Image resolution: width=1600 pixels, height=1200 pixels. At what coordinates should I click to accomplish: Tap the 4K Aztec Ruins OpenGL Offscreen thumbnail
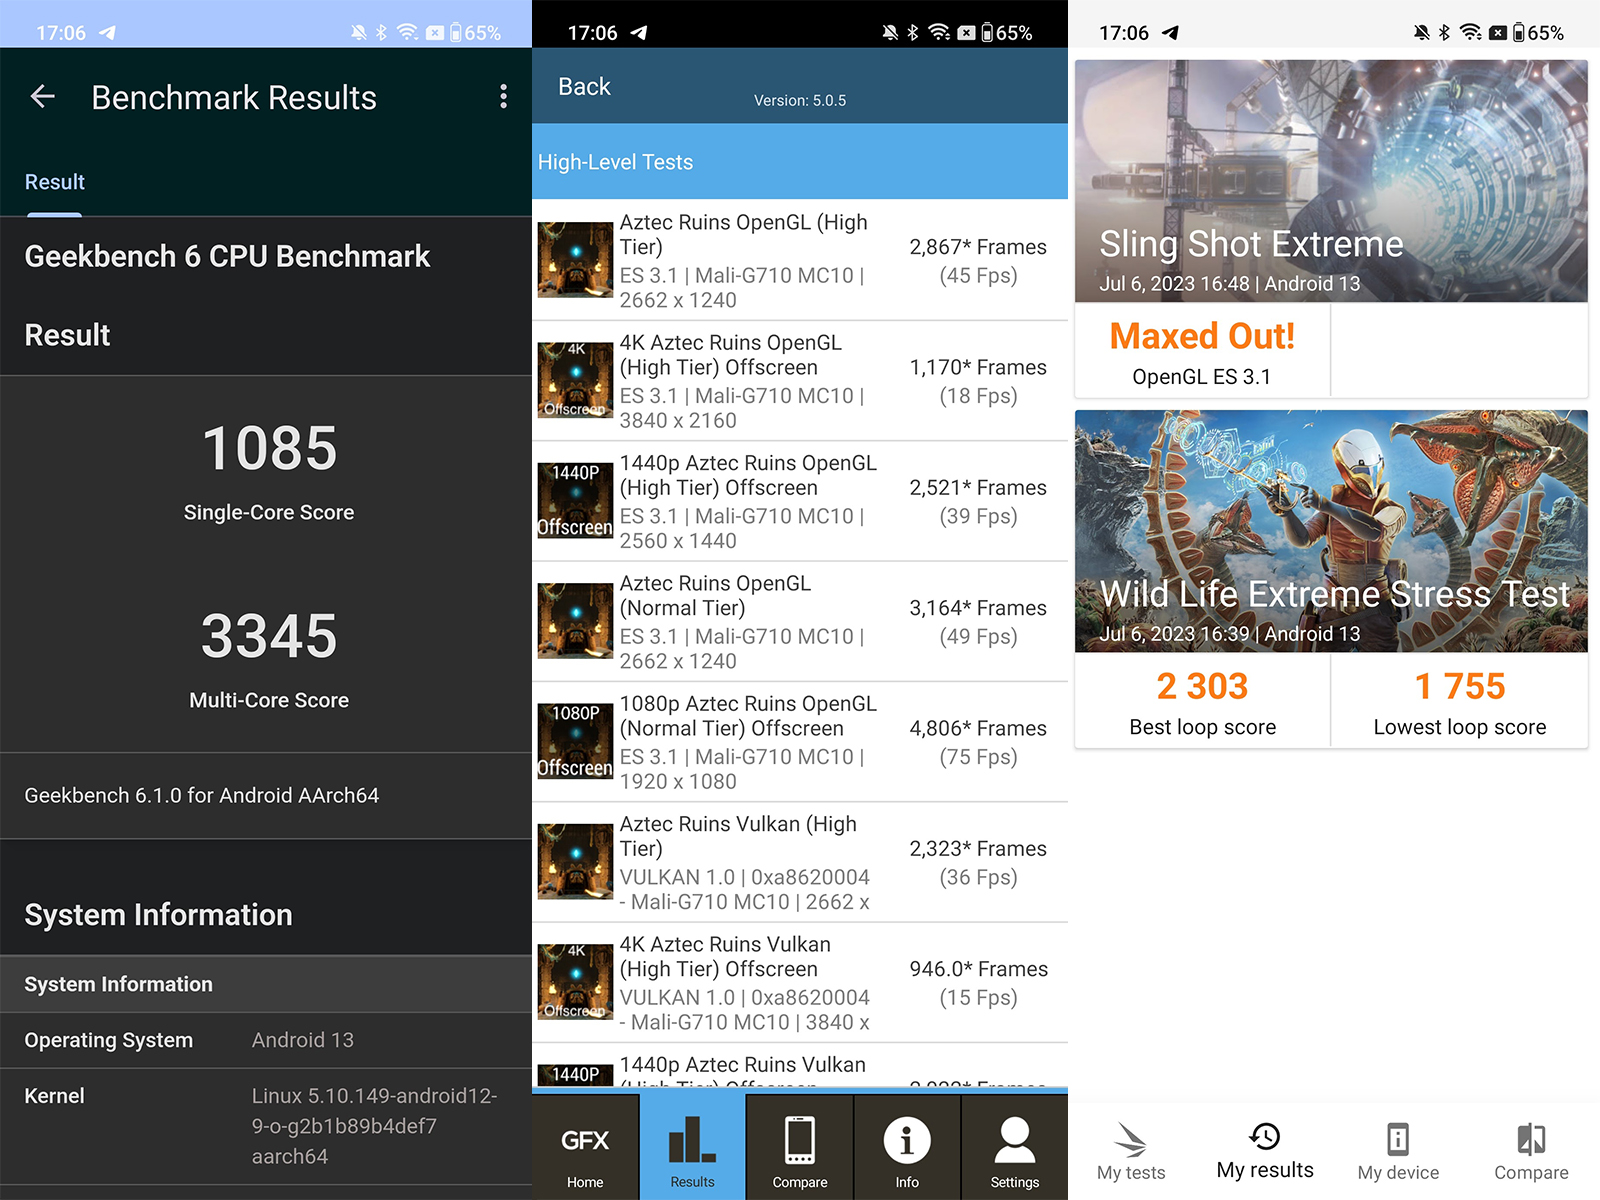tap(575, 380)
